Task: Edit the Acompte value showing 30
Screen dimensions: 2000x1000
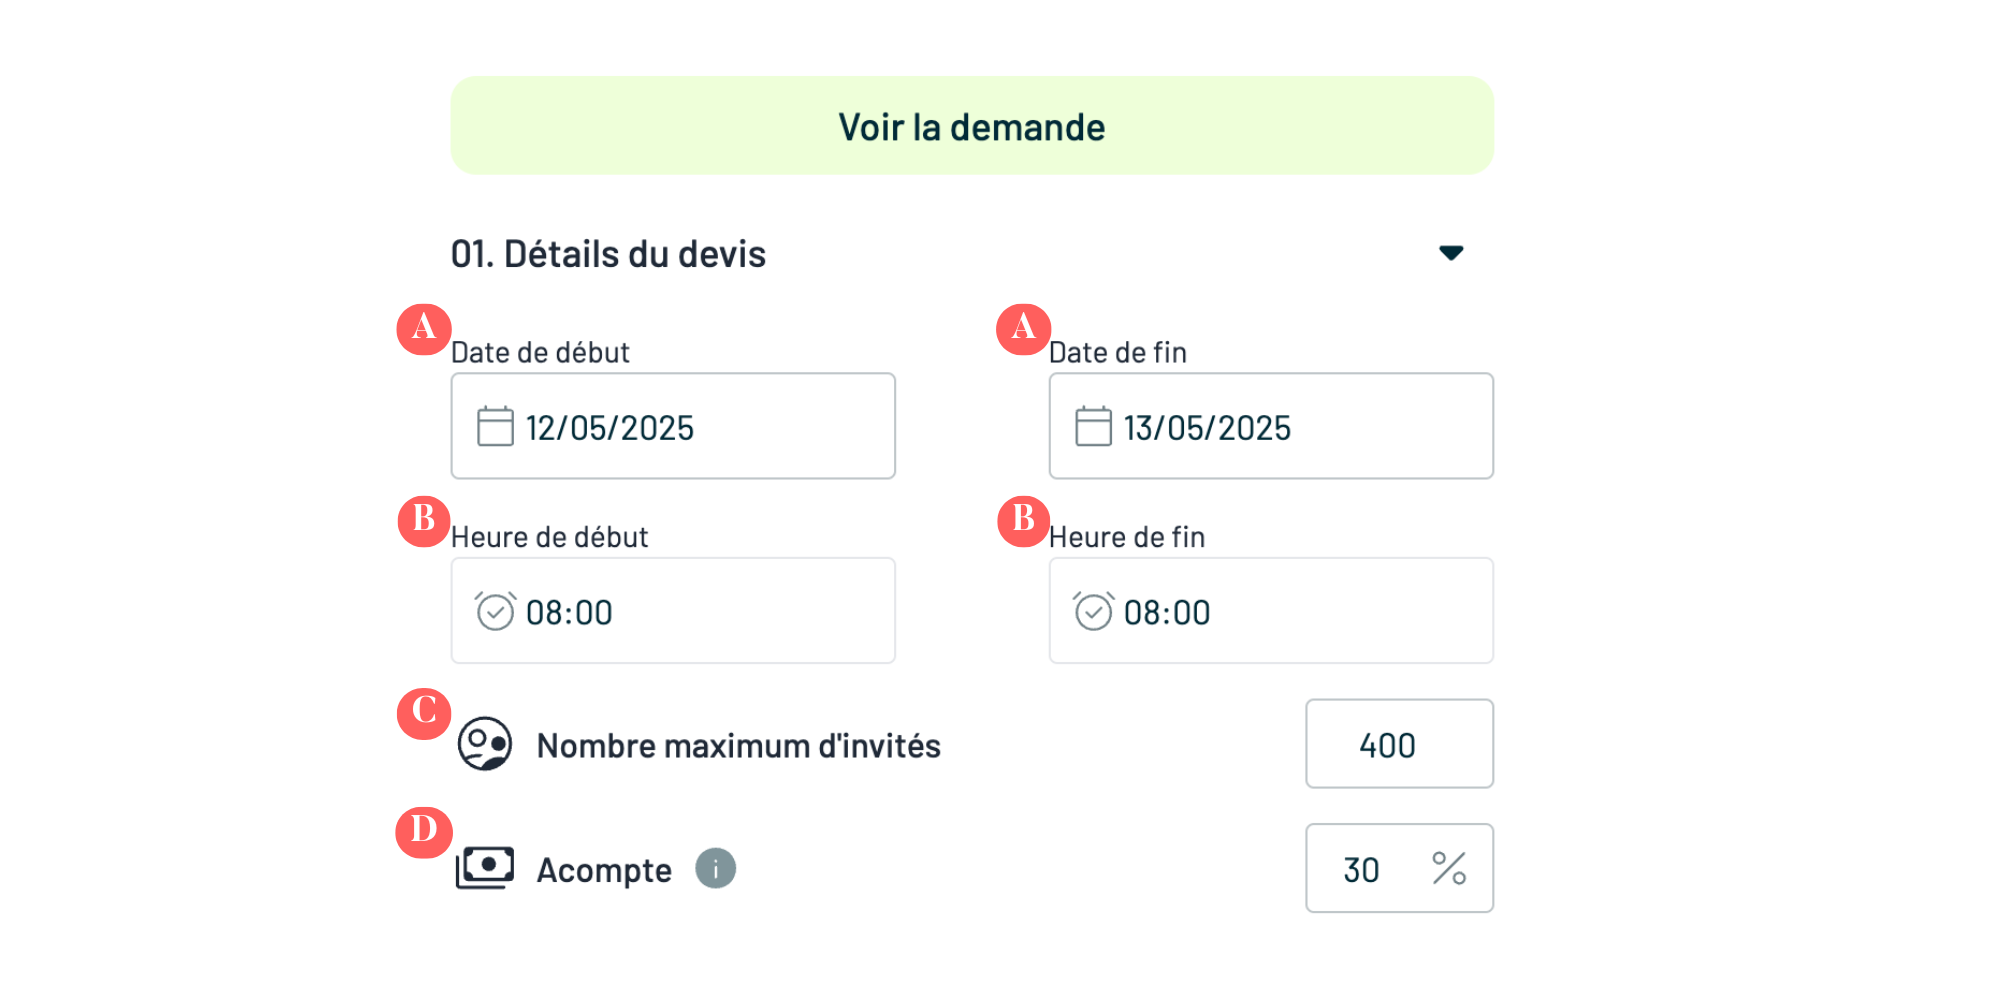Action: (1362, 869)
